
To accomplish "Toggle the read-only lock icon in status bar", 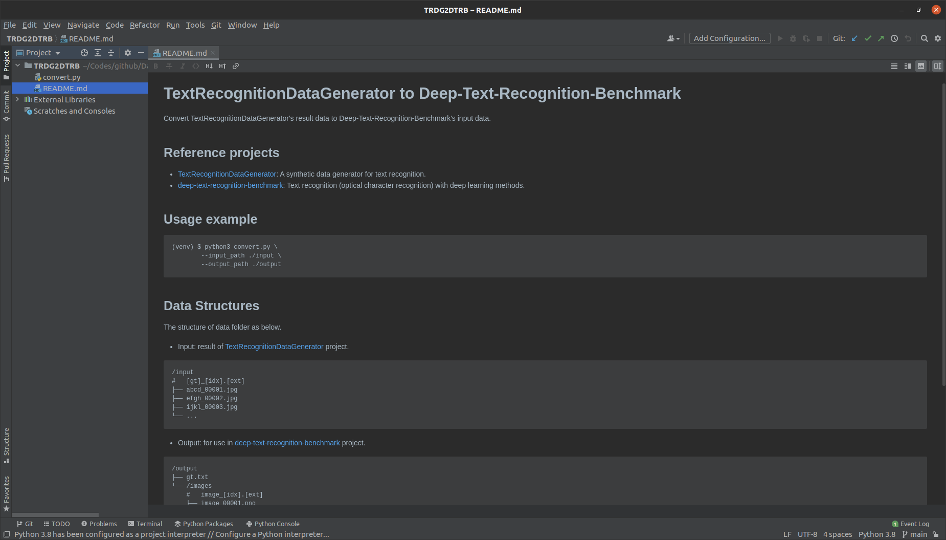I will (936, 535).
